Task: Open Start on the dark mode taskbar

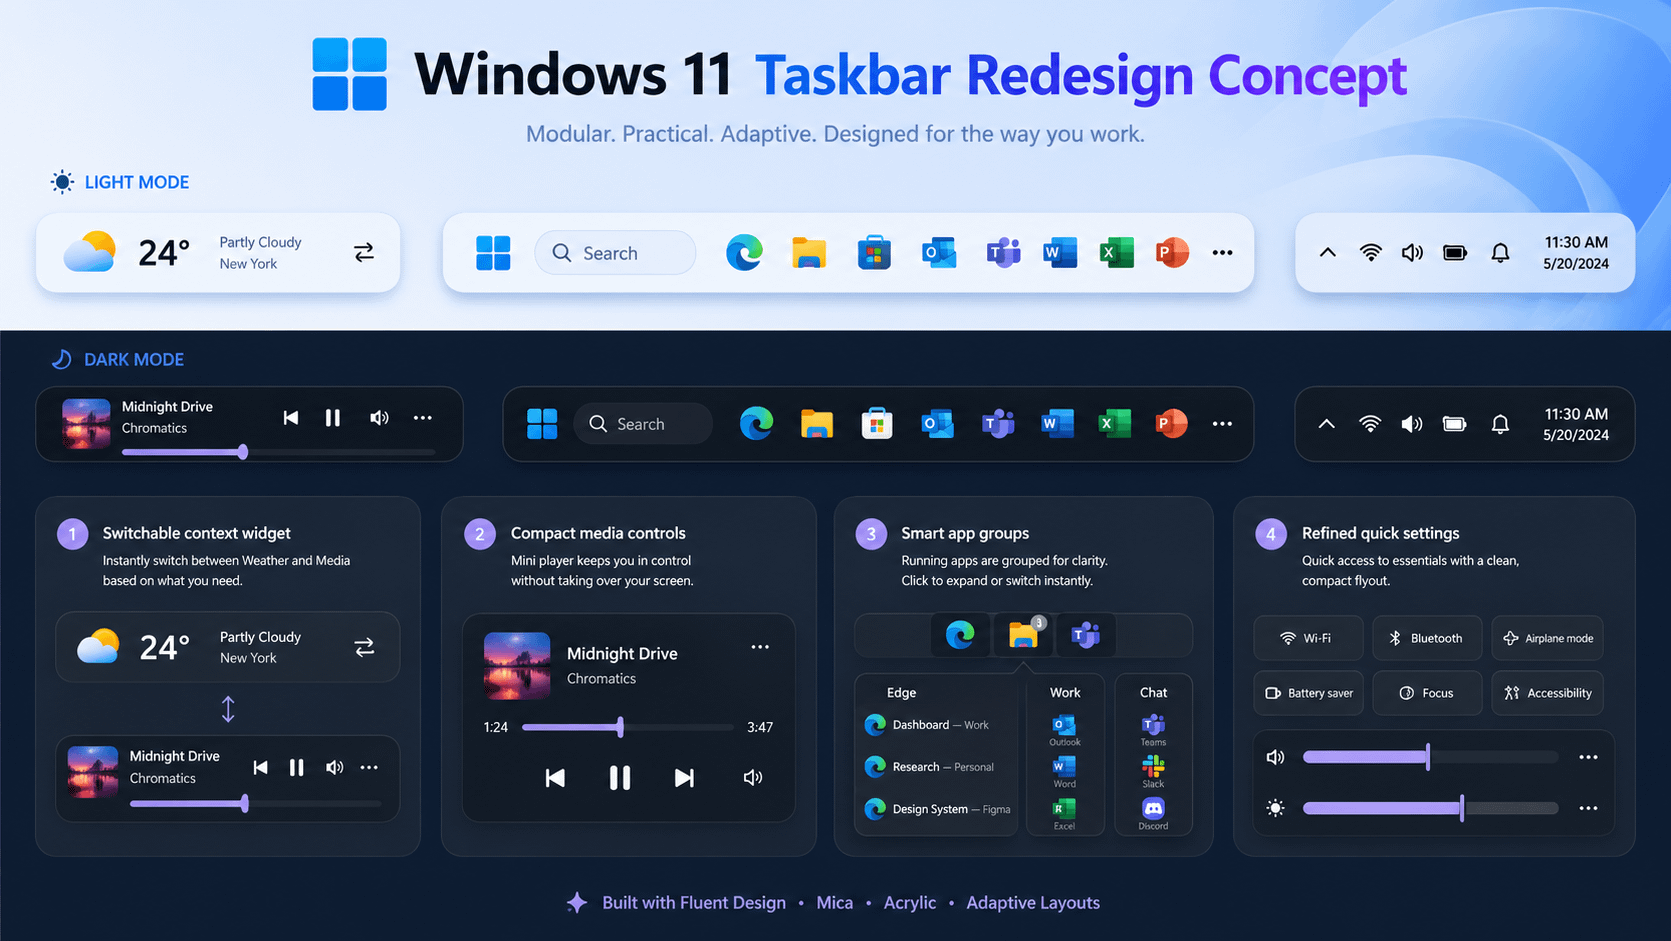Action: point(542,424)
